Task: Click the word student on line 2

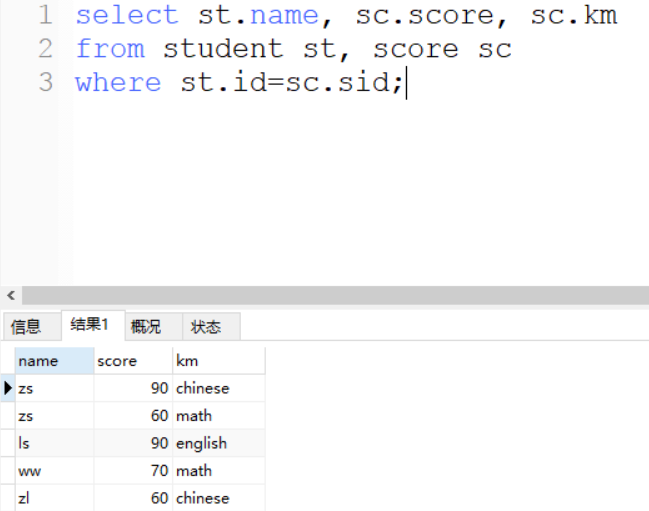Action: tap(223, 49)
